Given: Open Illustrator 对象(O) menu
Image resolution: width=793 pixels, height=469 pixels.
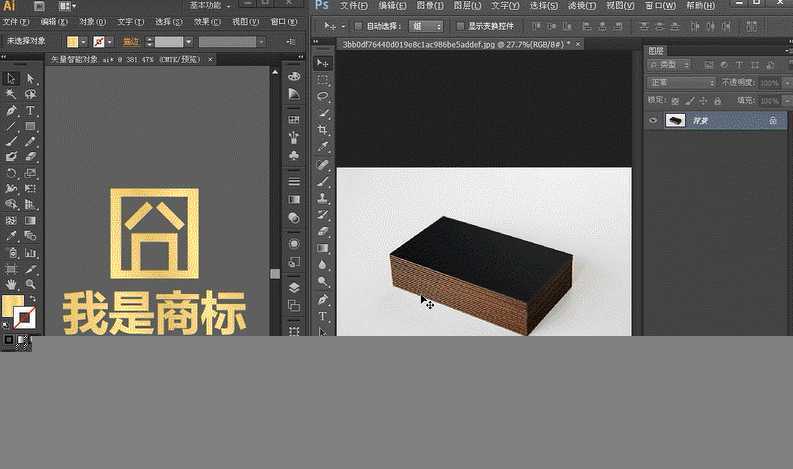Looking at the screenshot, I should [93, 22].
